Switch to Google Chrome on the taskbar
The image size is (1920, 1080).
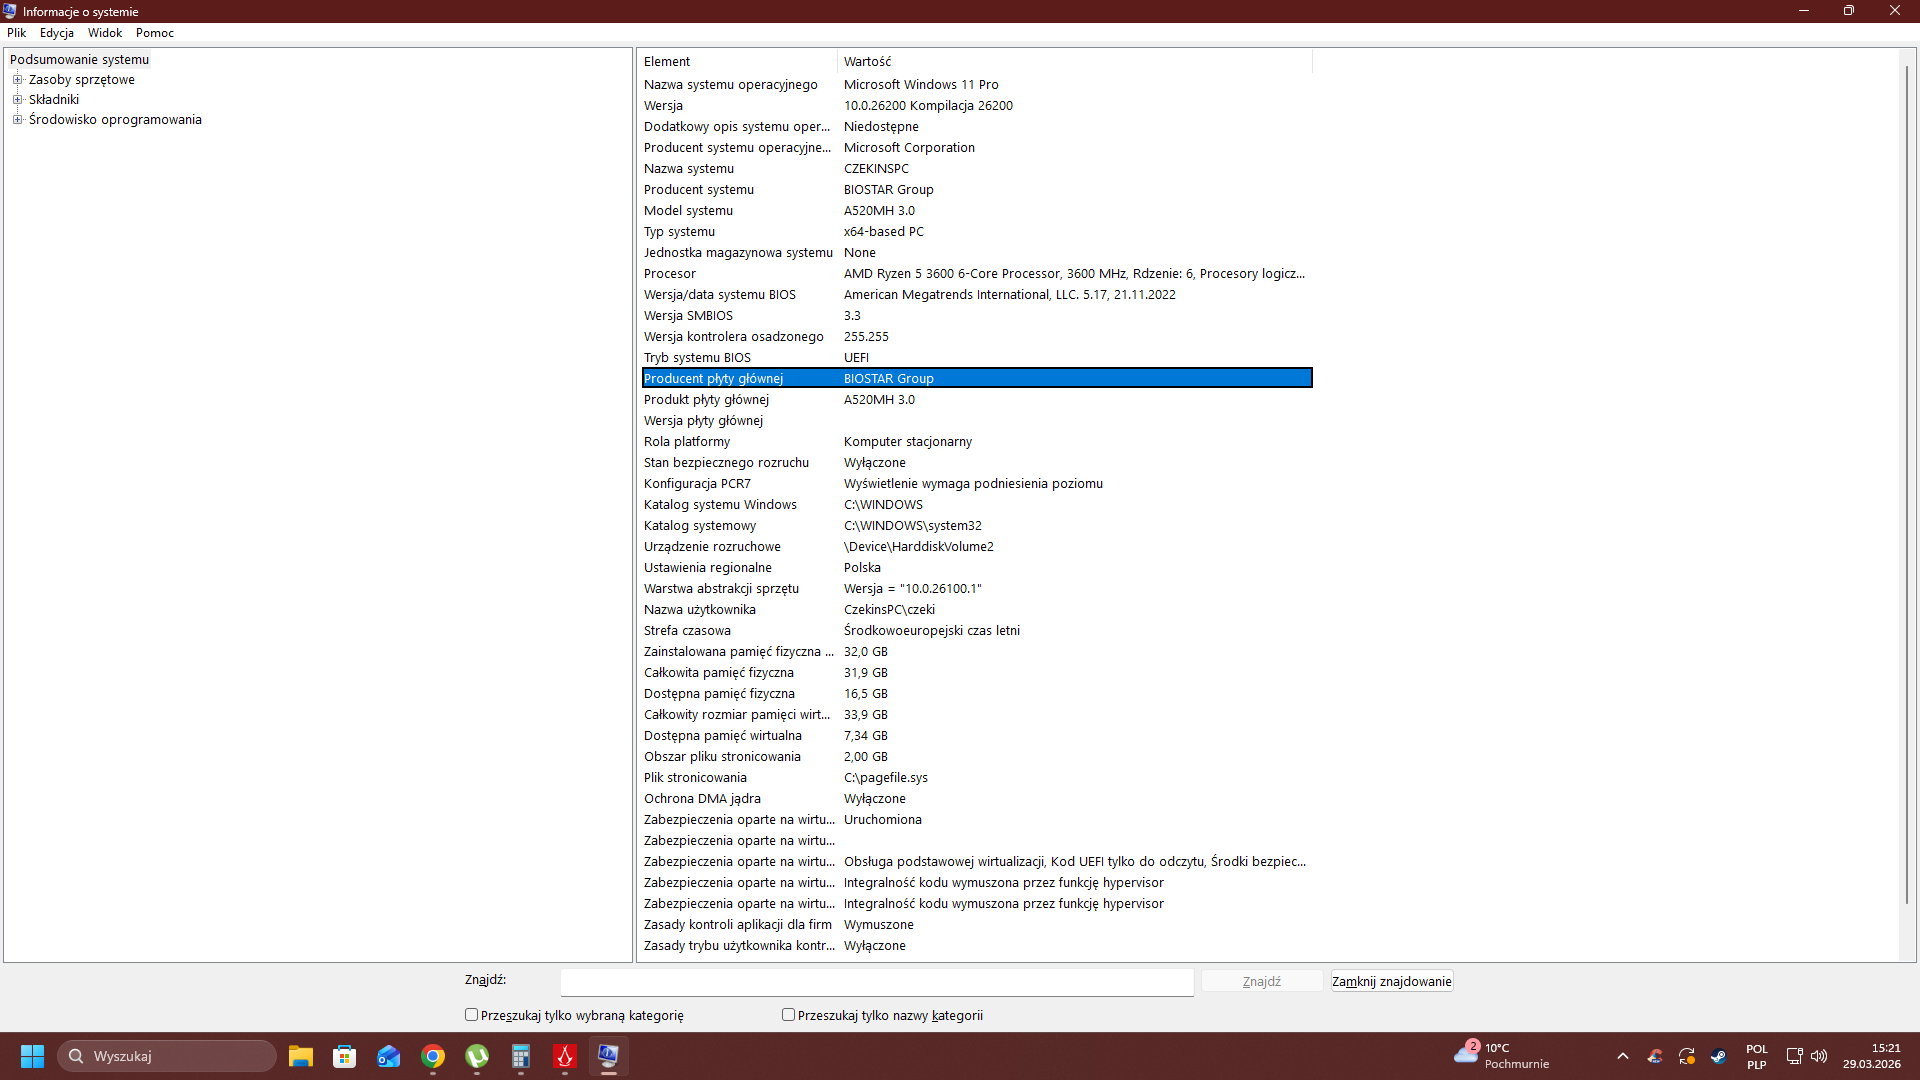click(x=433, y=1056)
